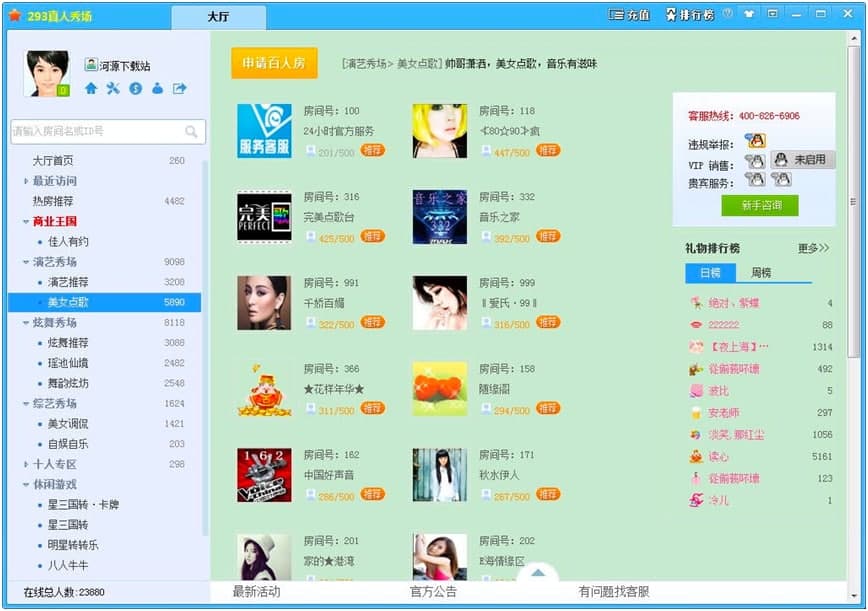Open room 118 yellow-hair thumbnail
The height and width of the screenshot is (611, 868).
440,131
